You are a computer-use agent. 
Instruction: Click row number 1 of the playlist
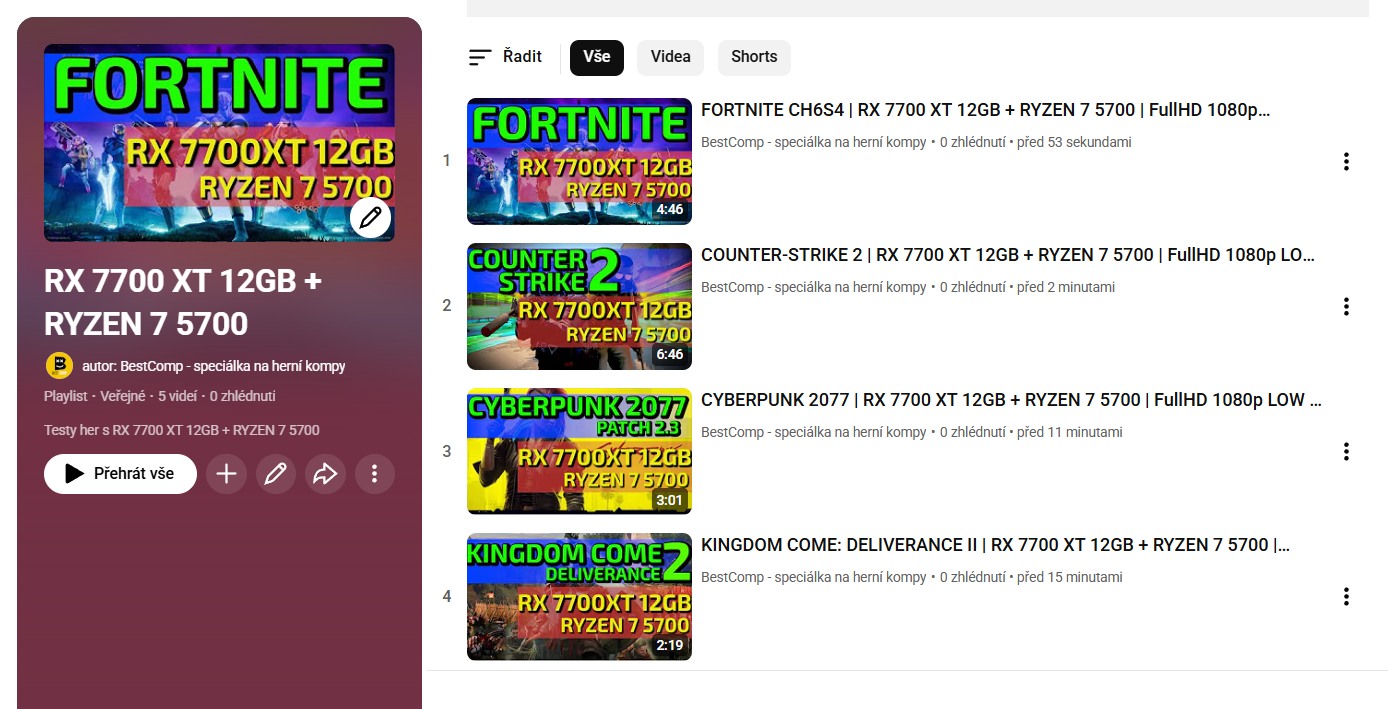pyautogui.click(x=447, y=161)
